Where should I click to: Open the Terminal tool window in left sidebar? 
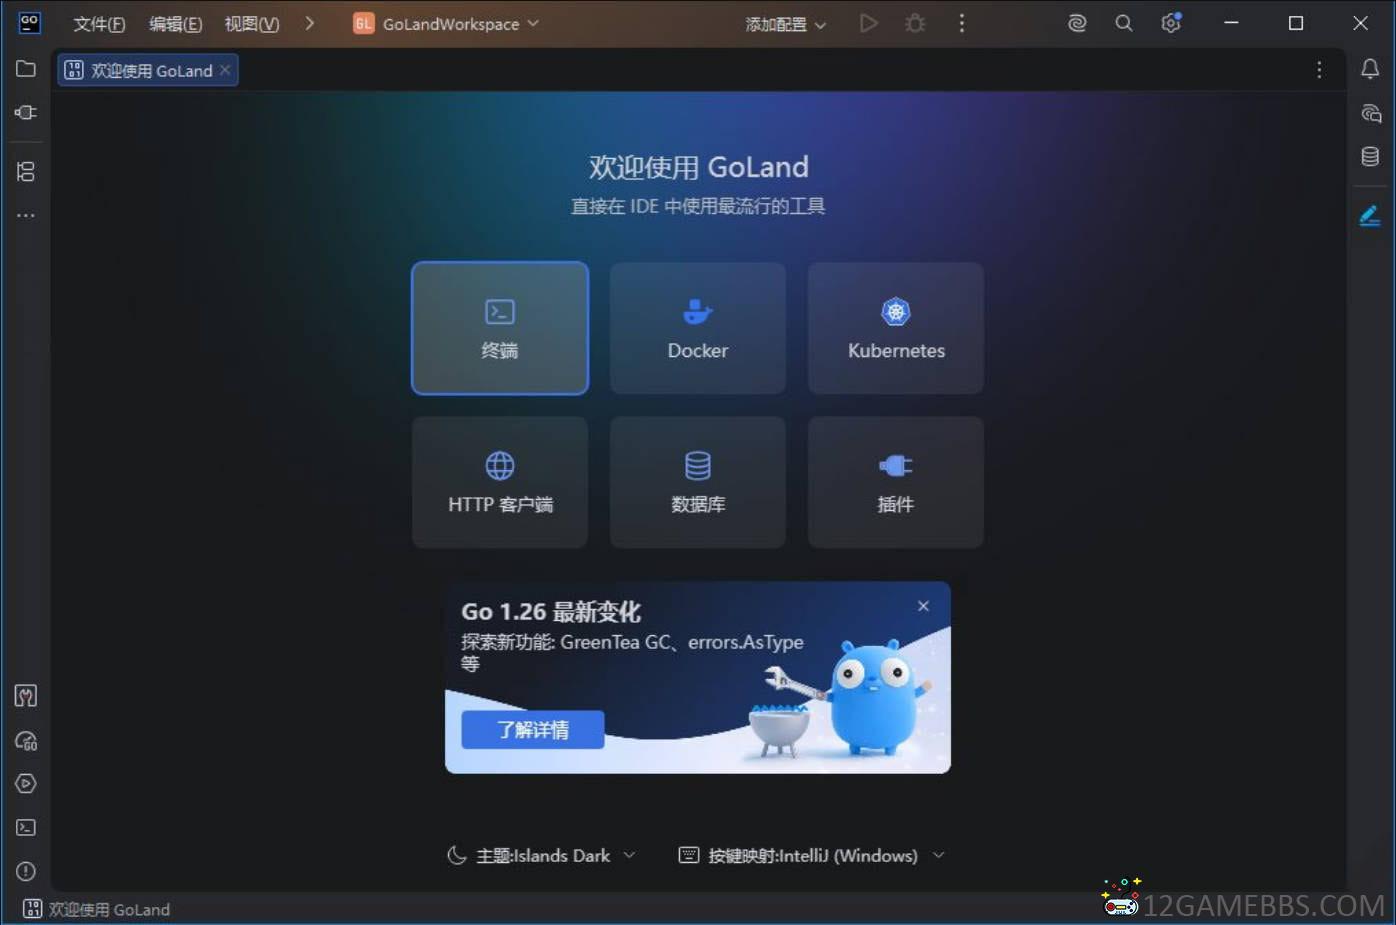[x=26, y=828]
